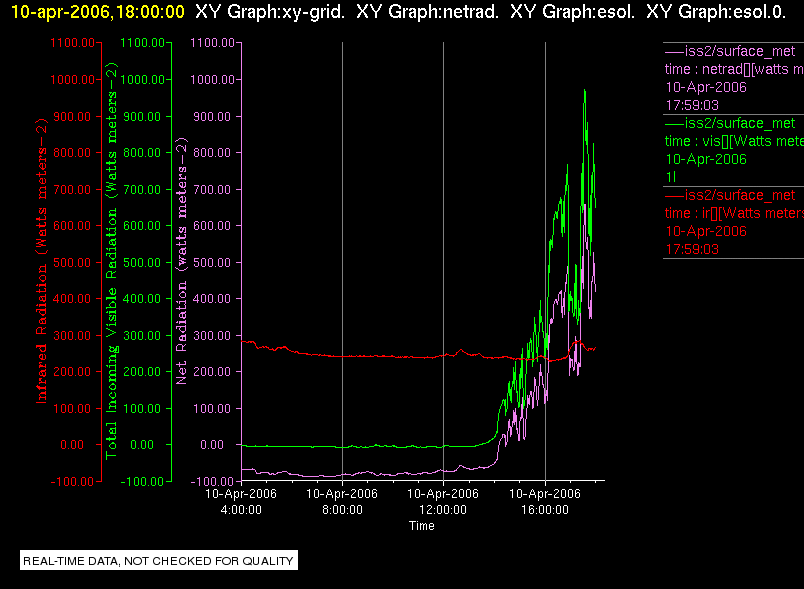
Task: Click the 10-Apr-2006 4:00:00 x-axis label
Action: coord(241,502)
